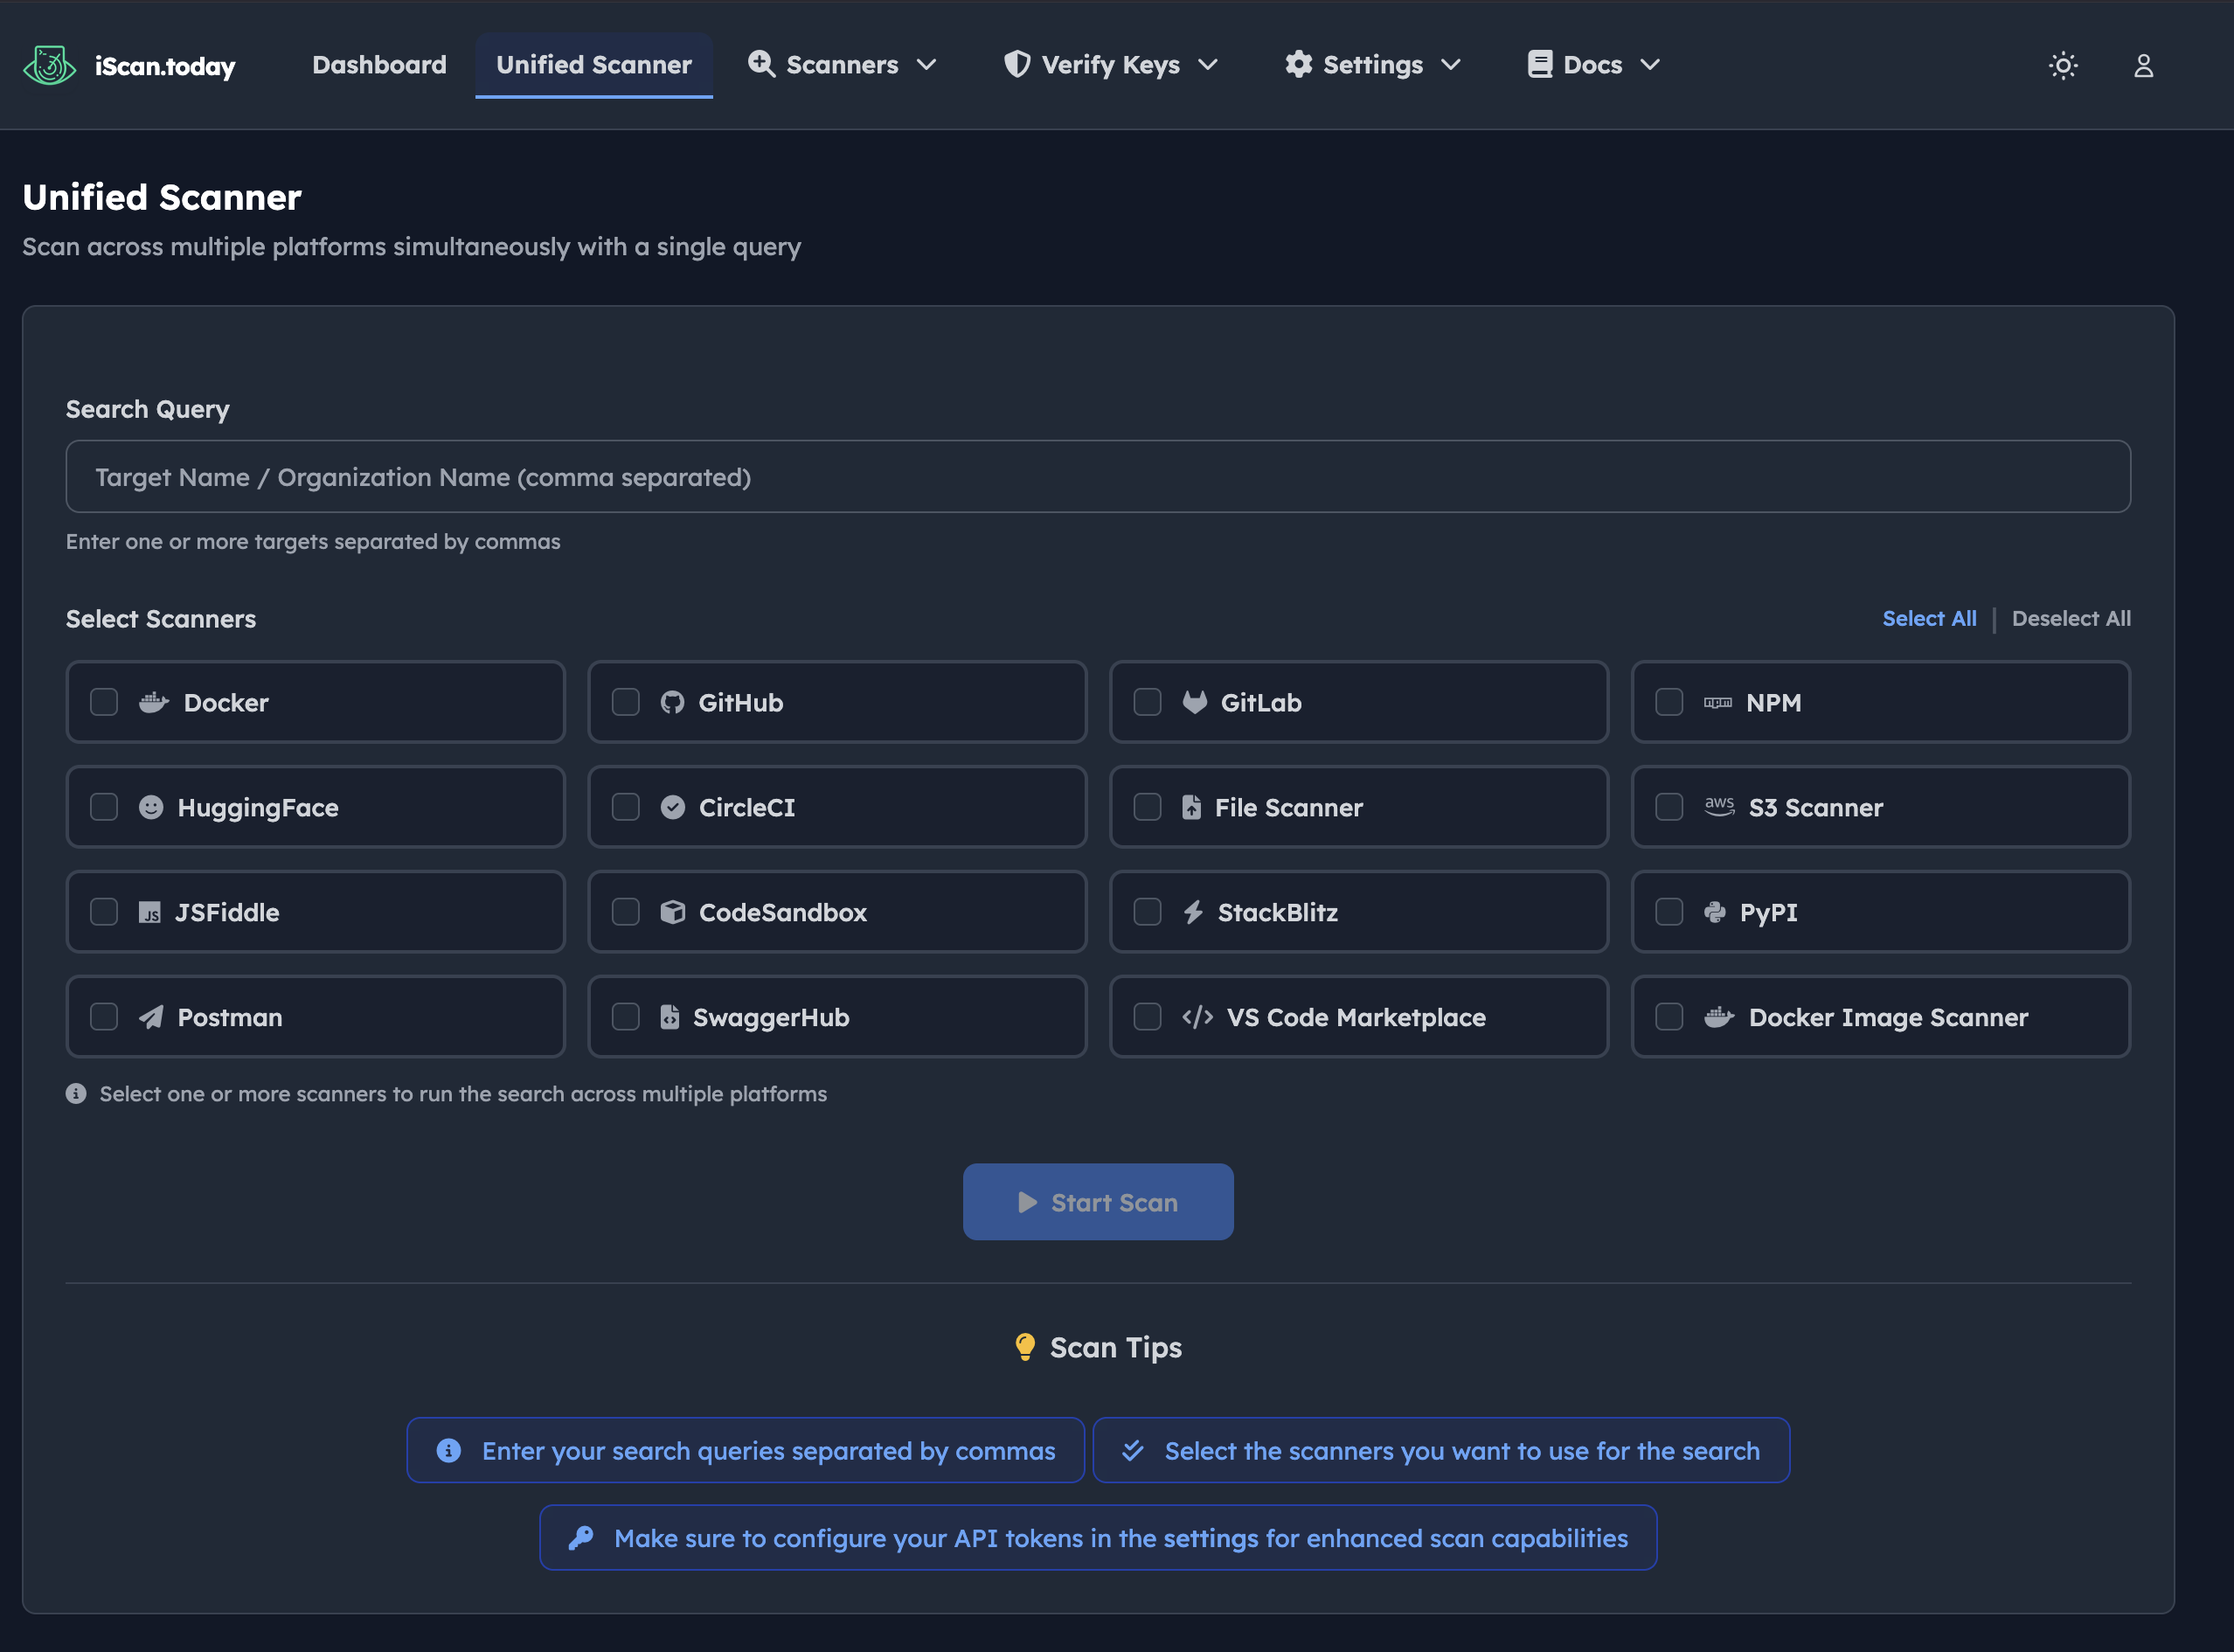
Task: Click the key icon in API tokens tip
Action: click(x=581, y=1538)
